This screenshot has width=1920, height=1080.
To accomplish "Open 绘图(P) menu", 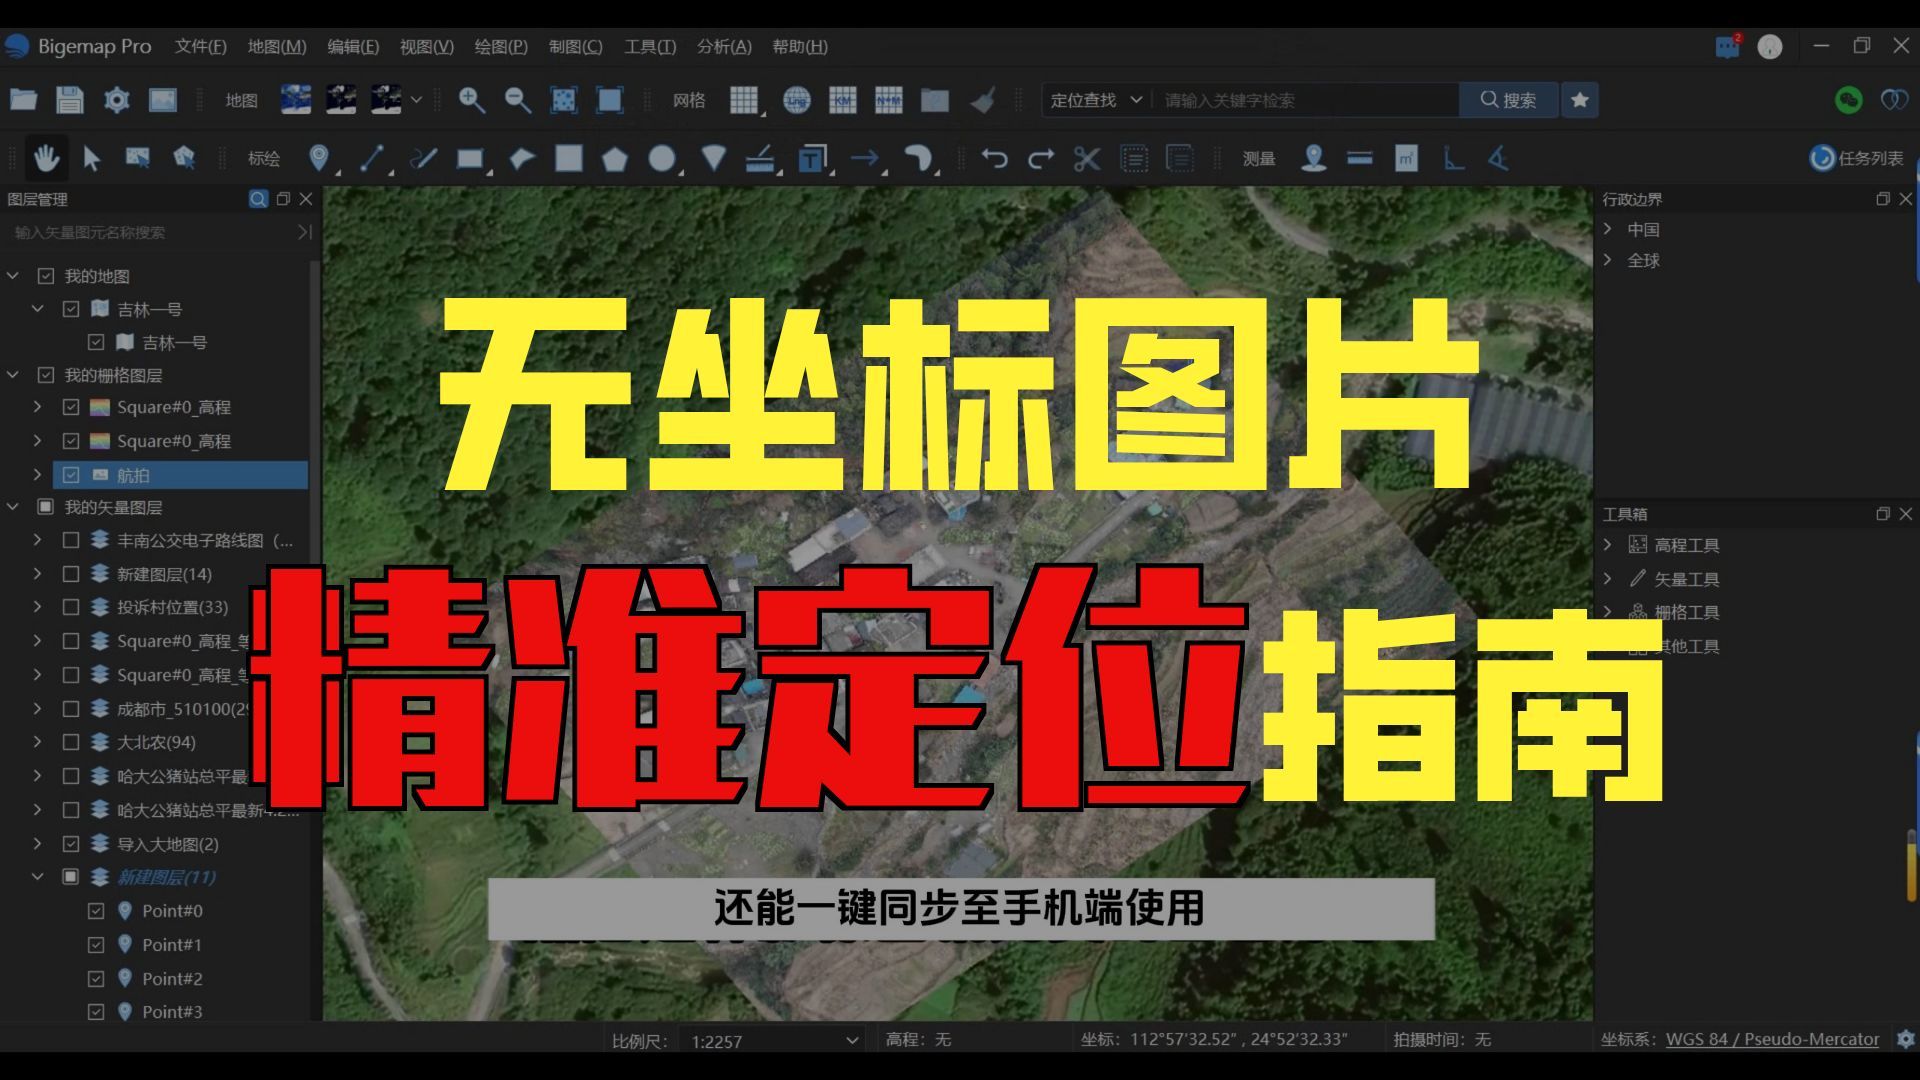I will click(501, 46).
